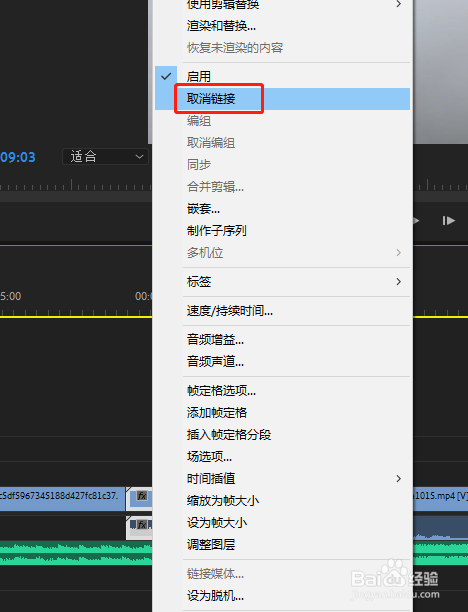
Task: Select 插入帧定格分段 entry
Action: 283,435
